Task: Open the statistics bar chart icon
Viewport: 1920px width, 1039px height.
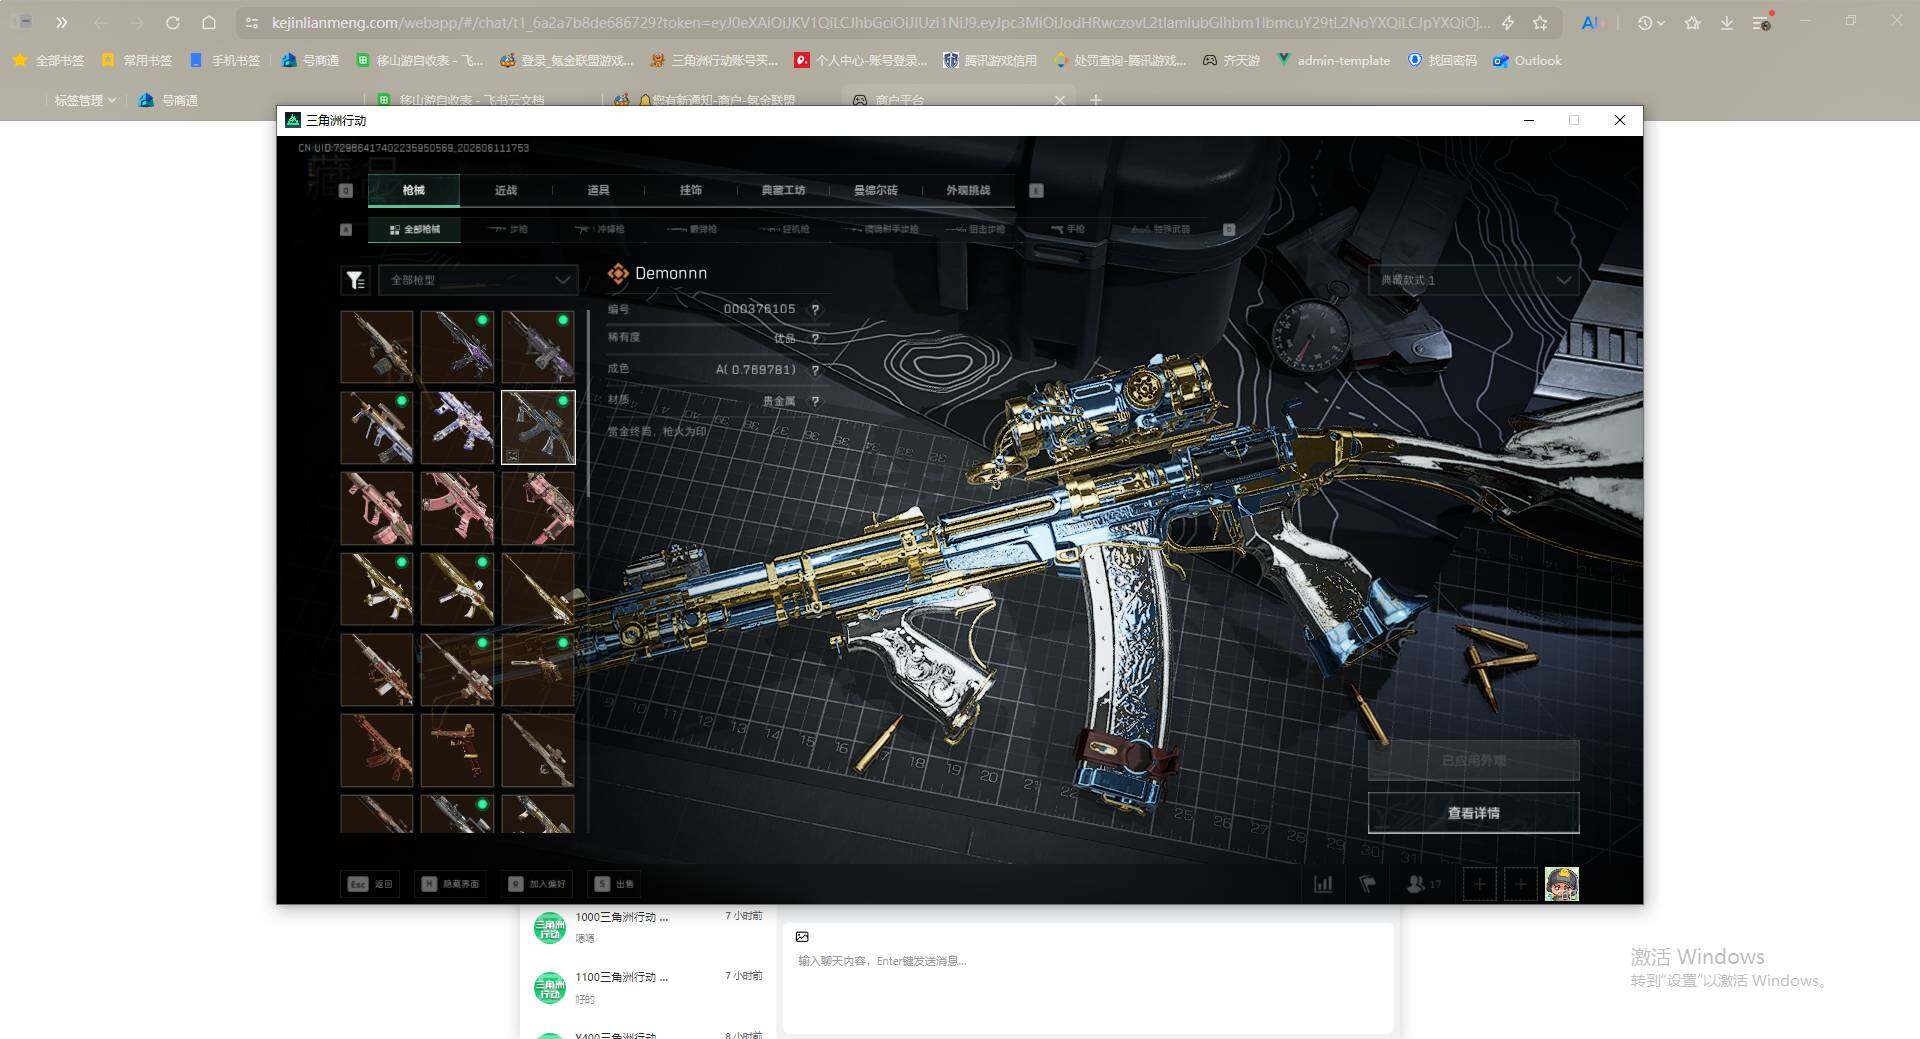Action: [1323, 884]
